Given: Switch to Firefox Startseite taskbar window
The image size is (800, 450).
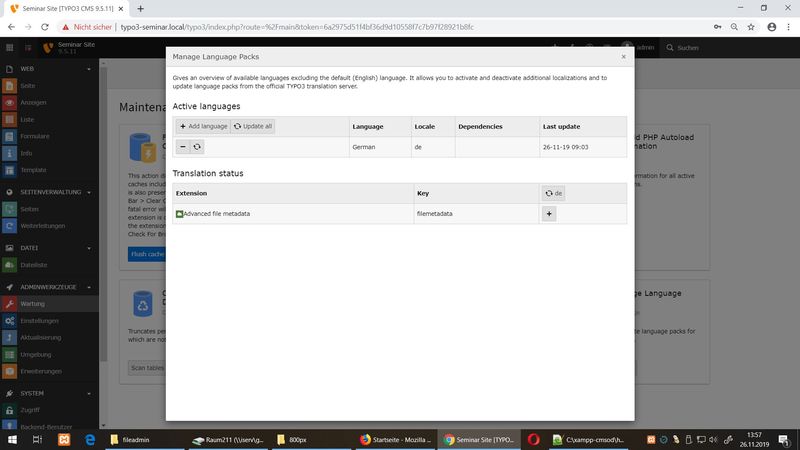Looking at the screenshot, I should pos(395,439).
